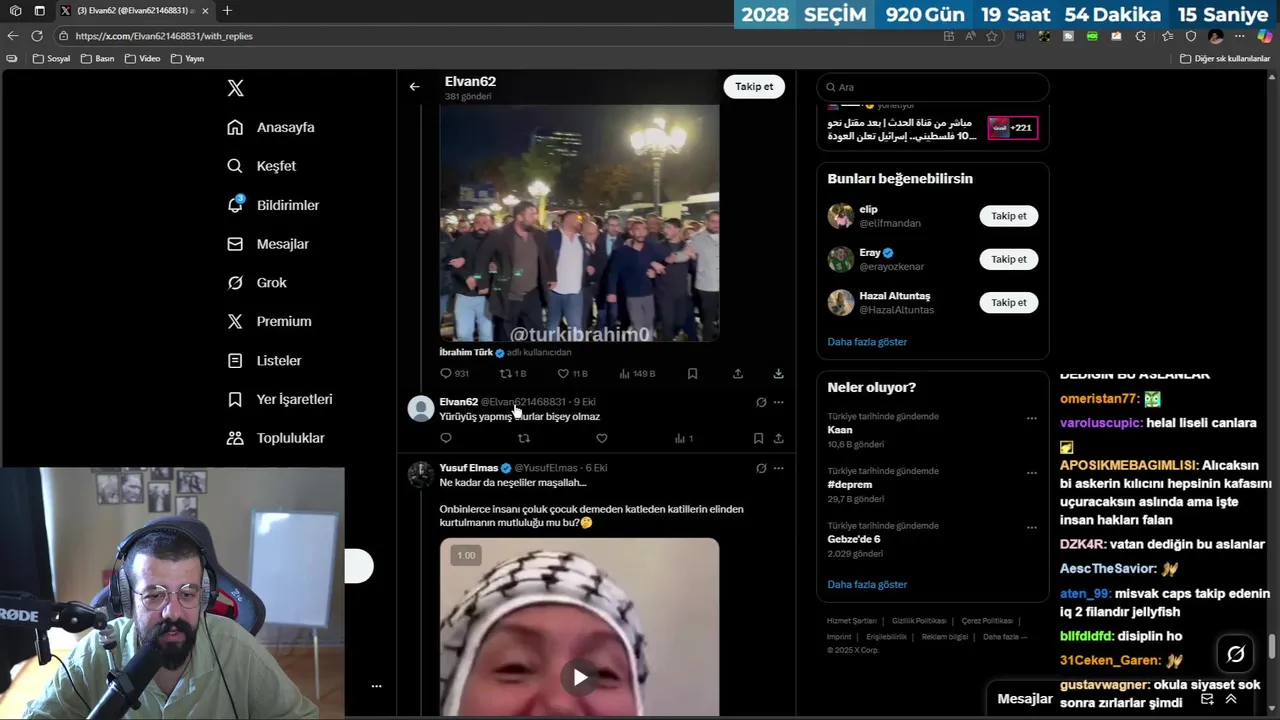Like the Elvan62 comment
This screenshot has height=720, width=1280.
[601, 438]
